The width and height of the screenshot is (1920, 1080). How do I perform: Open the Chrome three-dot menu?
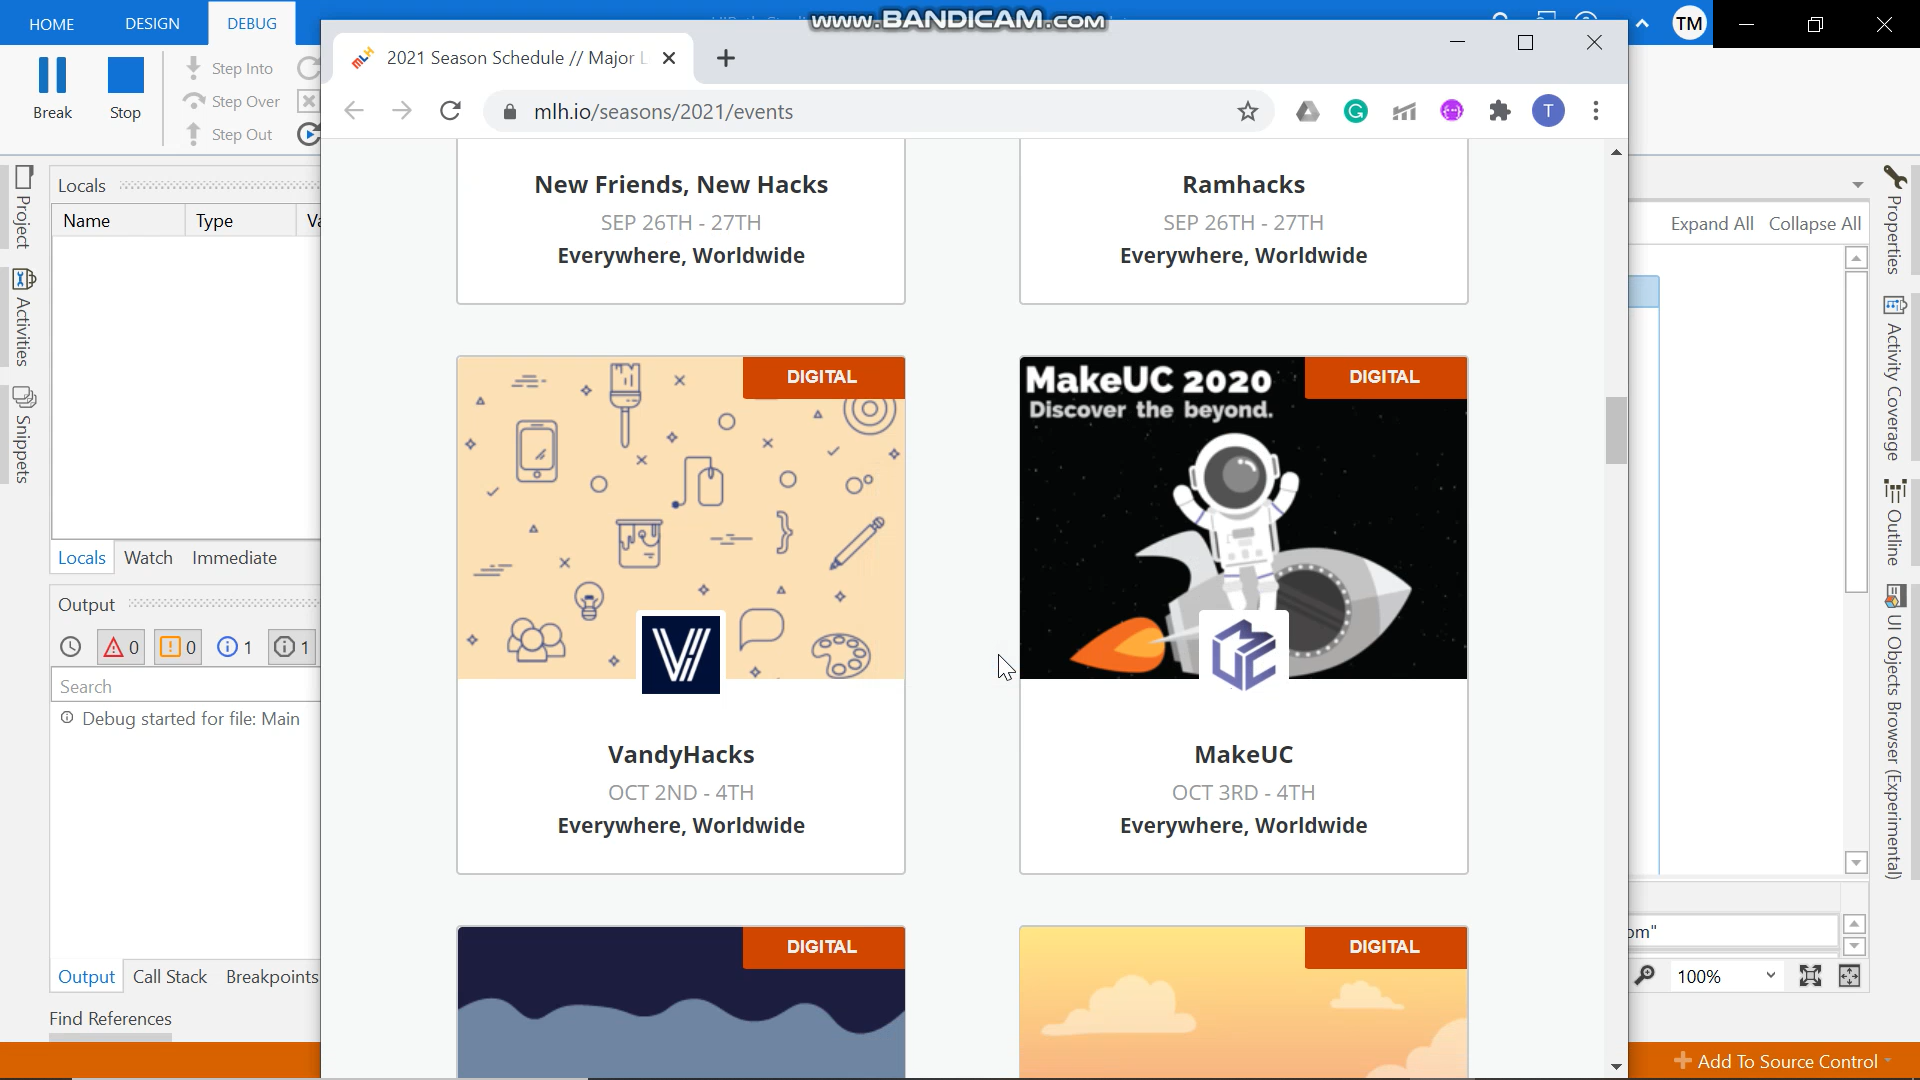click(x=1596, y=111)
